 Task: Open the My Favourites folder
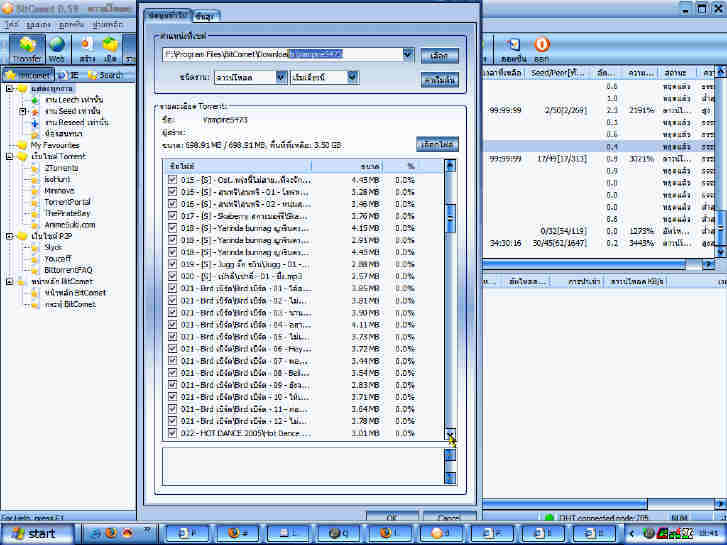(x=49, y=145)
